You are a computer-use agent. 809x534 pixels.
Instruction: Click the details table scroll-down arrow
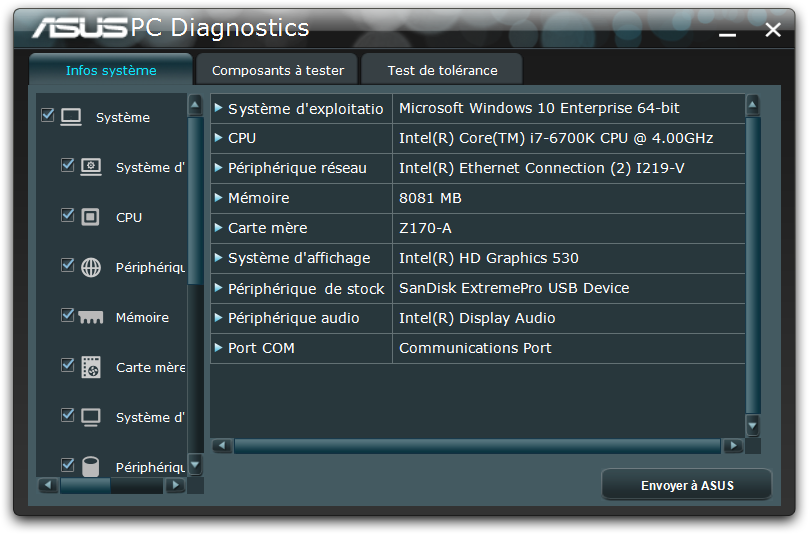point(753,425)
